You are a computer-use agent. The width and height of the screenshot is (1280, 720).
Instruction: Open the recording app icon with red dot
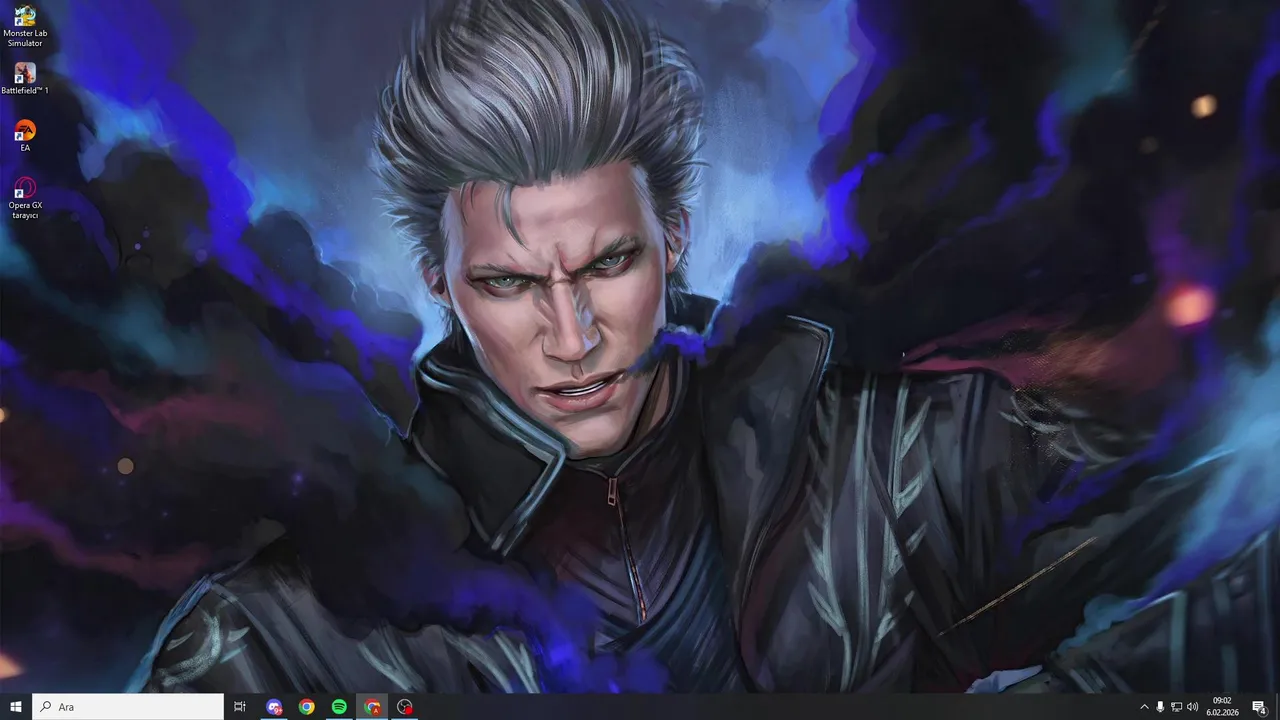tap(405, 707)
